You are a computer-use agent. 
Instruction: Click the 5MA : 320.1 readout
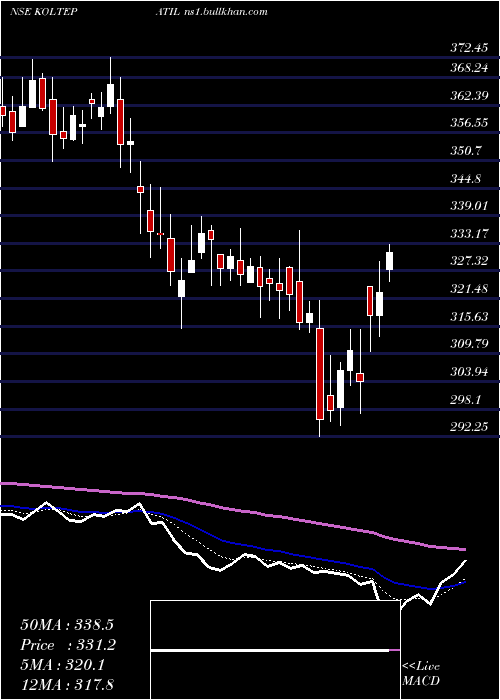pyautogui.click(x=62, y=665)
